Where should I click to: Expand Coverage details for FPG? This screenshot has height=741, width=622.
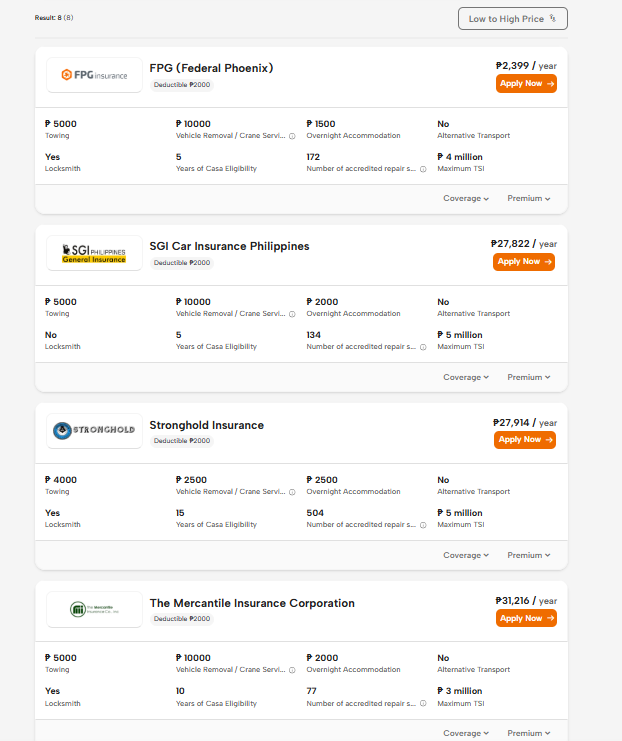[x=466, y=198]
